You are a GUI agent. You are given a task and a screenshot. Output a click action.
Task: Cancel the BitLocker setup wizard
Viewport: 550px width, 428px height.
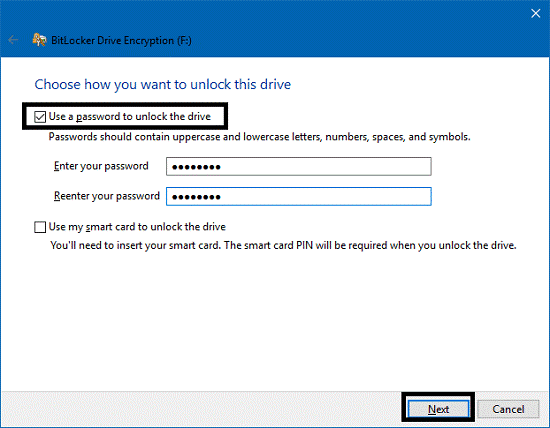click(508, 409)
